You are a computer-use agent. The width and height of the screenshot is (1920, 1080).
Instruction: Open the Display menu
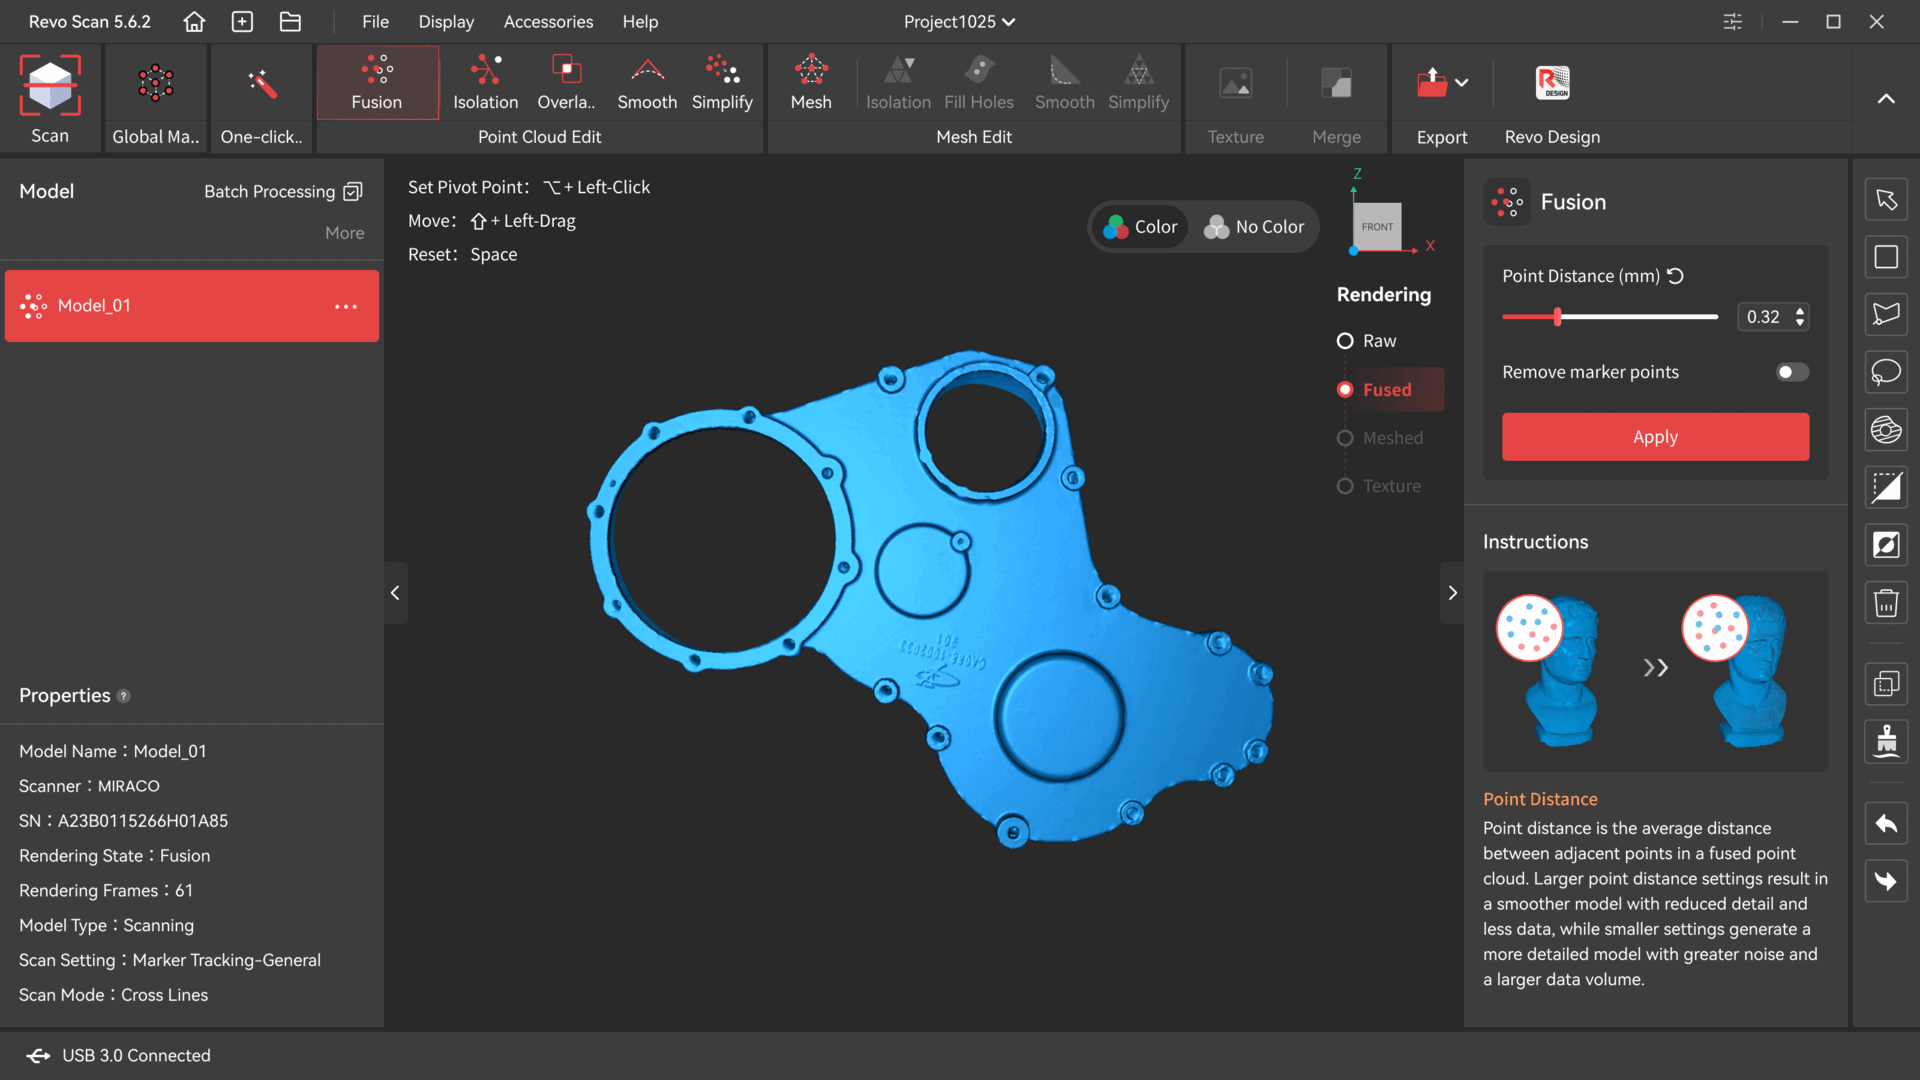446,22
